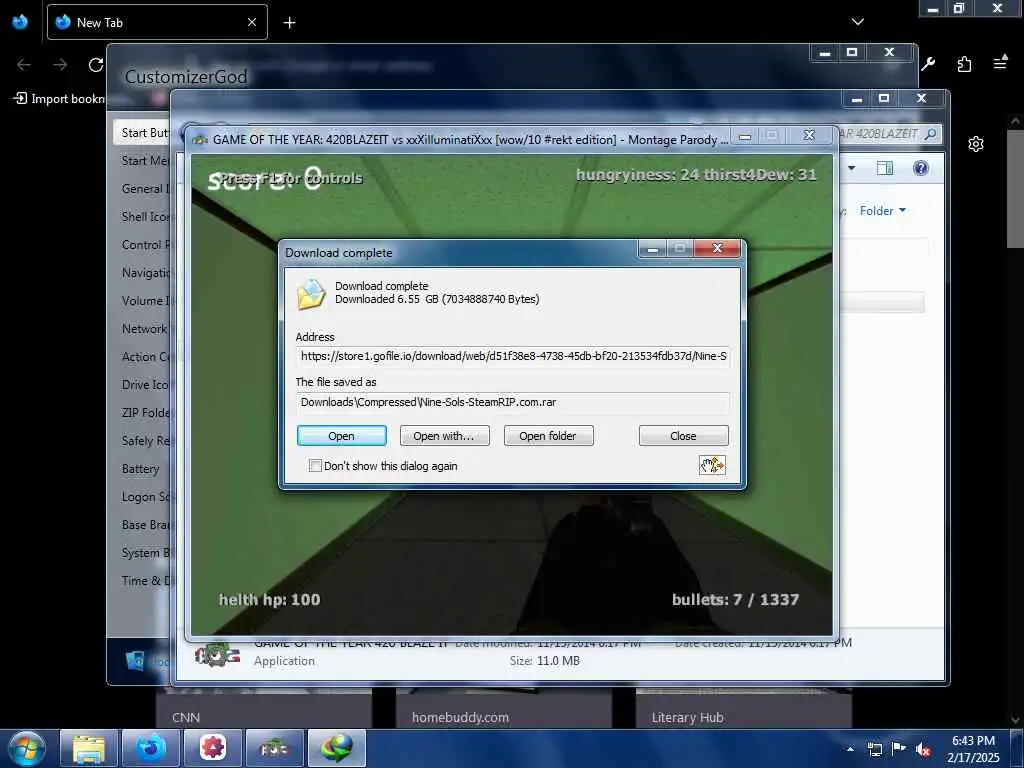Open Firefox hamburger application menu
The width and height of the screenshot is (1024, 768).
(1000, 63)
